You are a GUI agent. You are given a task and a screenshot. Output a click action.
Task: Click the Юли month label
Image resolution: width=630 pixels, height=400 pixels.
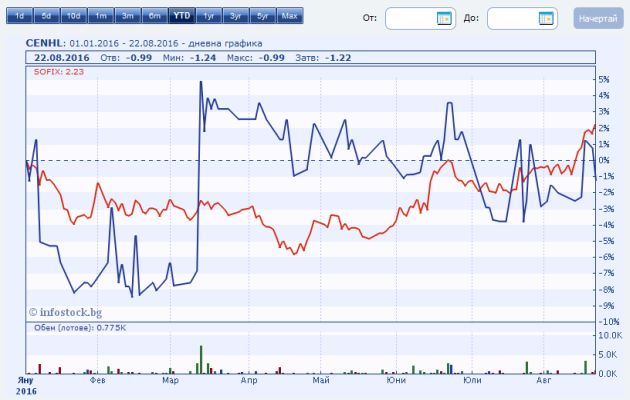472,380
